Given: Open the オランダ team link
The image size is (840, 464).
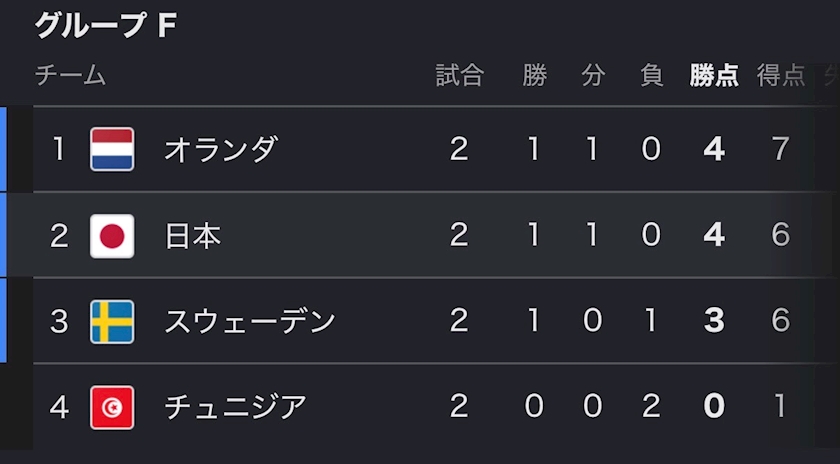Looking at the screenshot, I should pos(221,149).
